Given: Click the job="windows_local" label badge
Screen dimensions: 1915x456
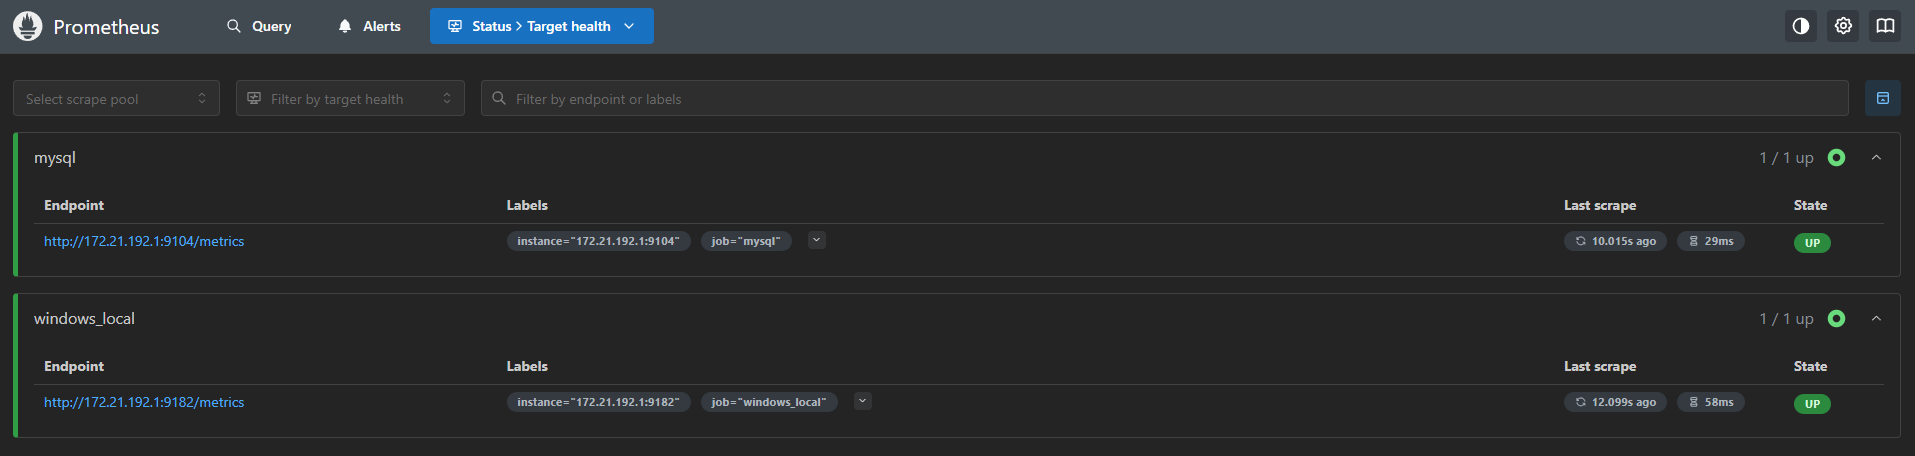Looking at the screenshot, I should tap(769, 402).
